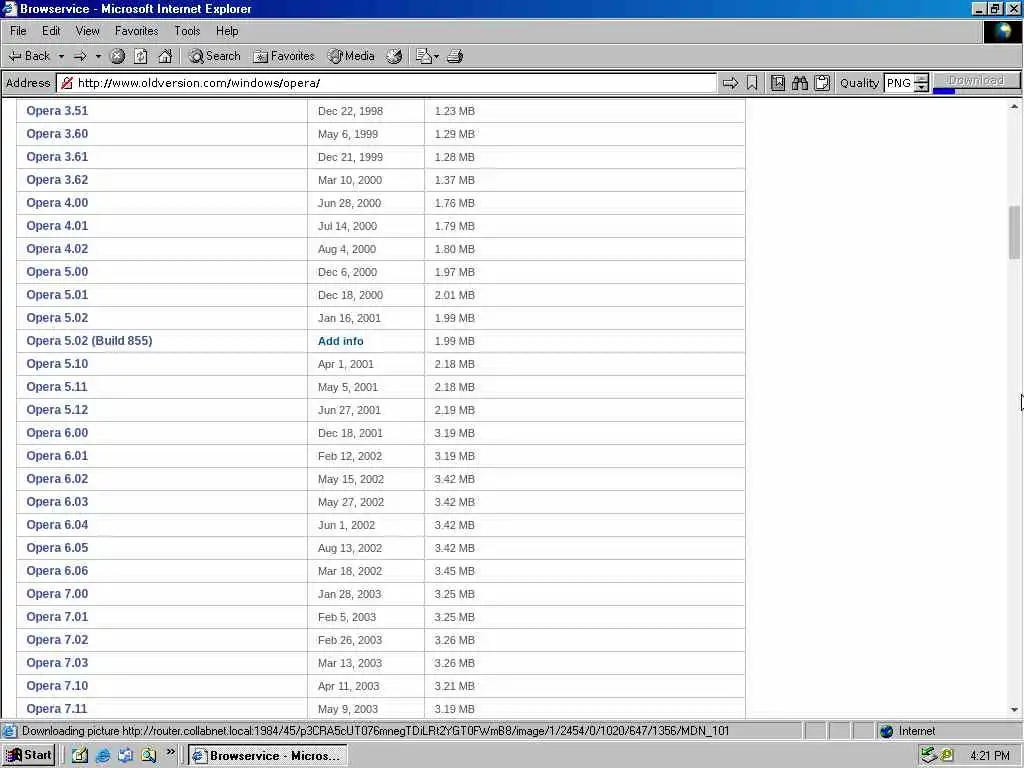The height and width of the screenshot is (768, 1024).
Task: Click the scrollbar up arrow
Action: (1014, 106)
